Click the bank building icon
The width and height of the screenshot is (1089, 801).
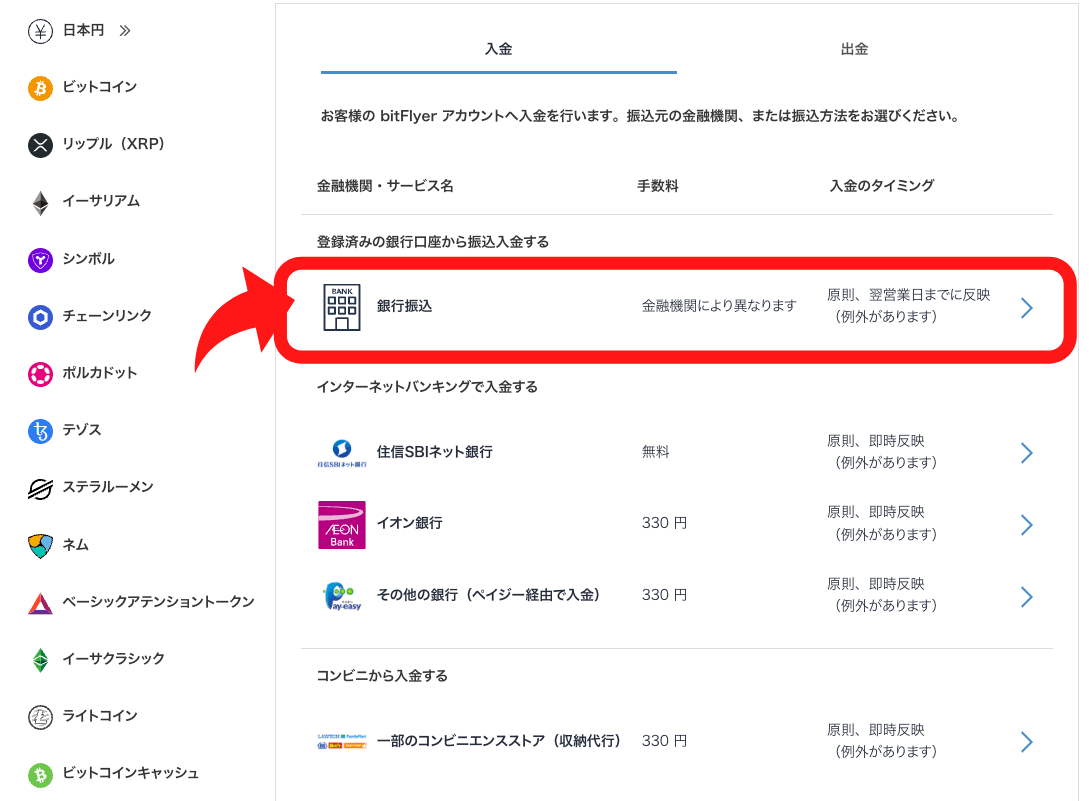342,307
